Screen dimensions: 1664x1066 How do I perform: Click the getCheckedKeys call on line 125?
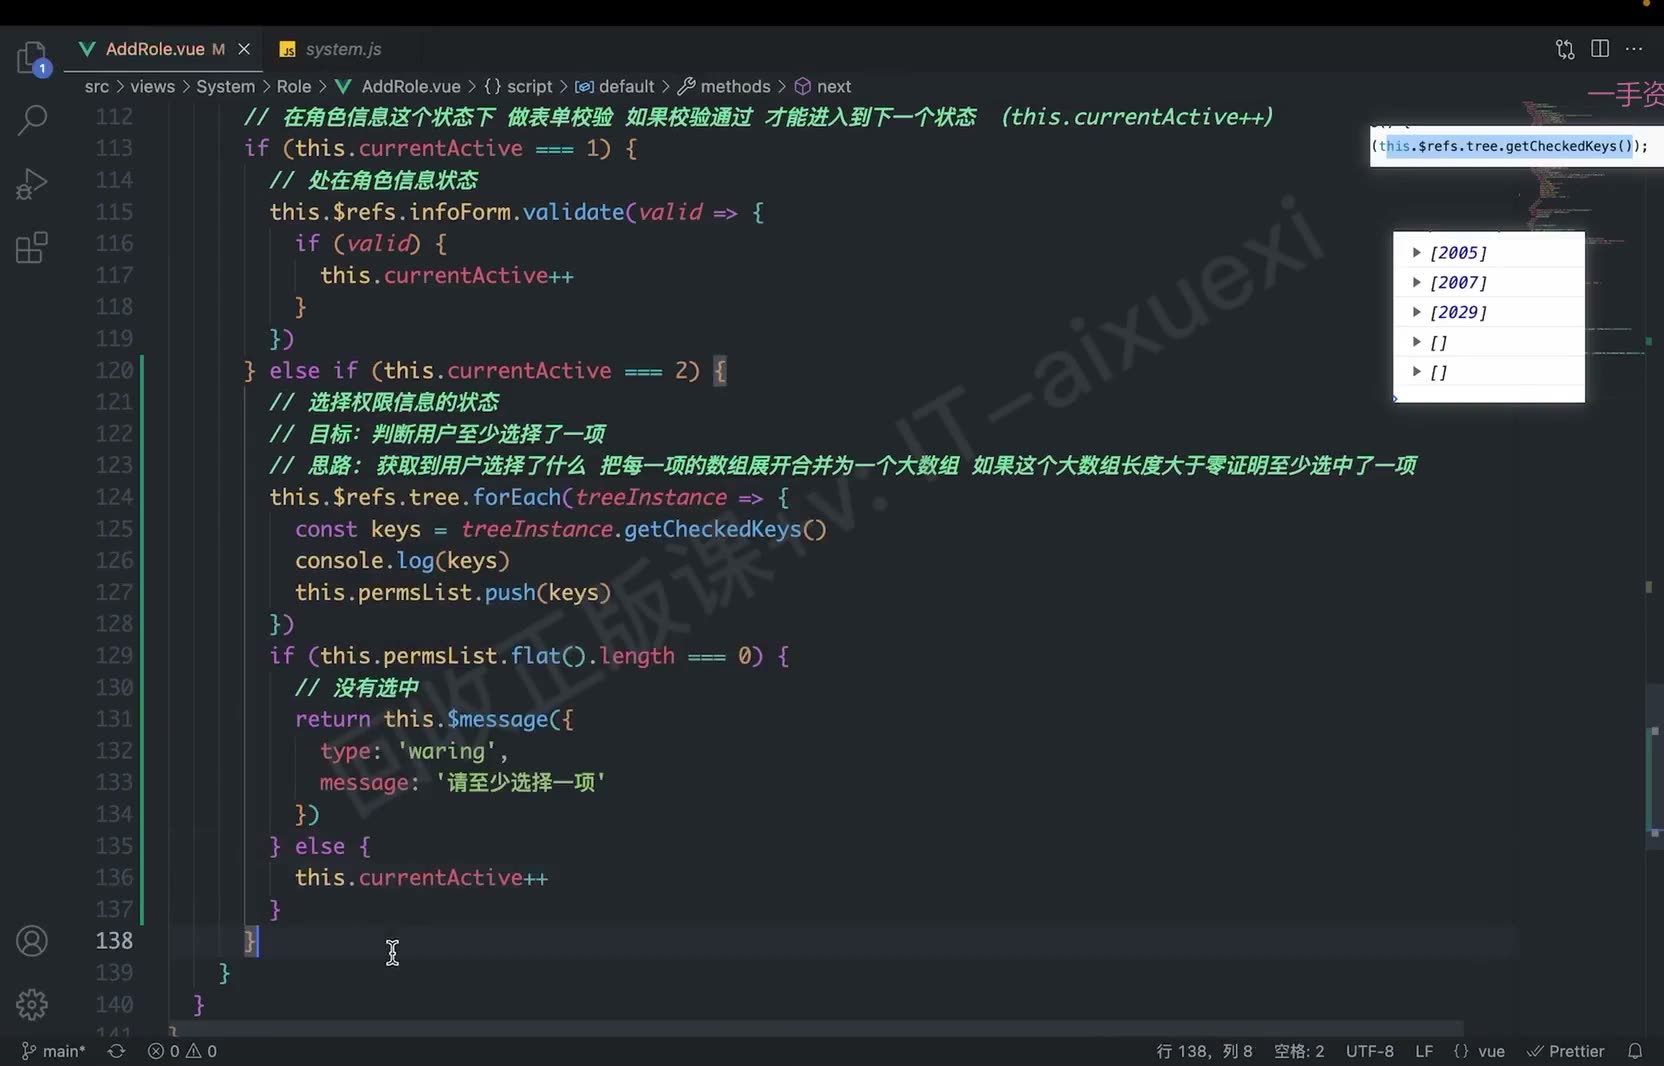click(x=725, y=529)
